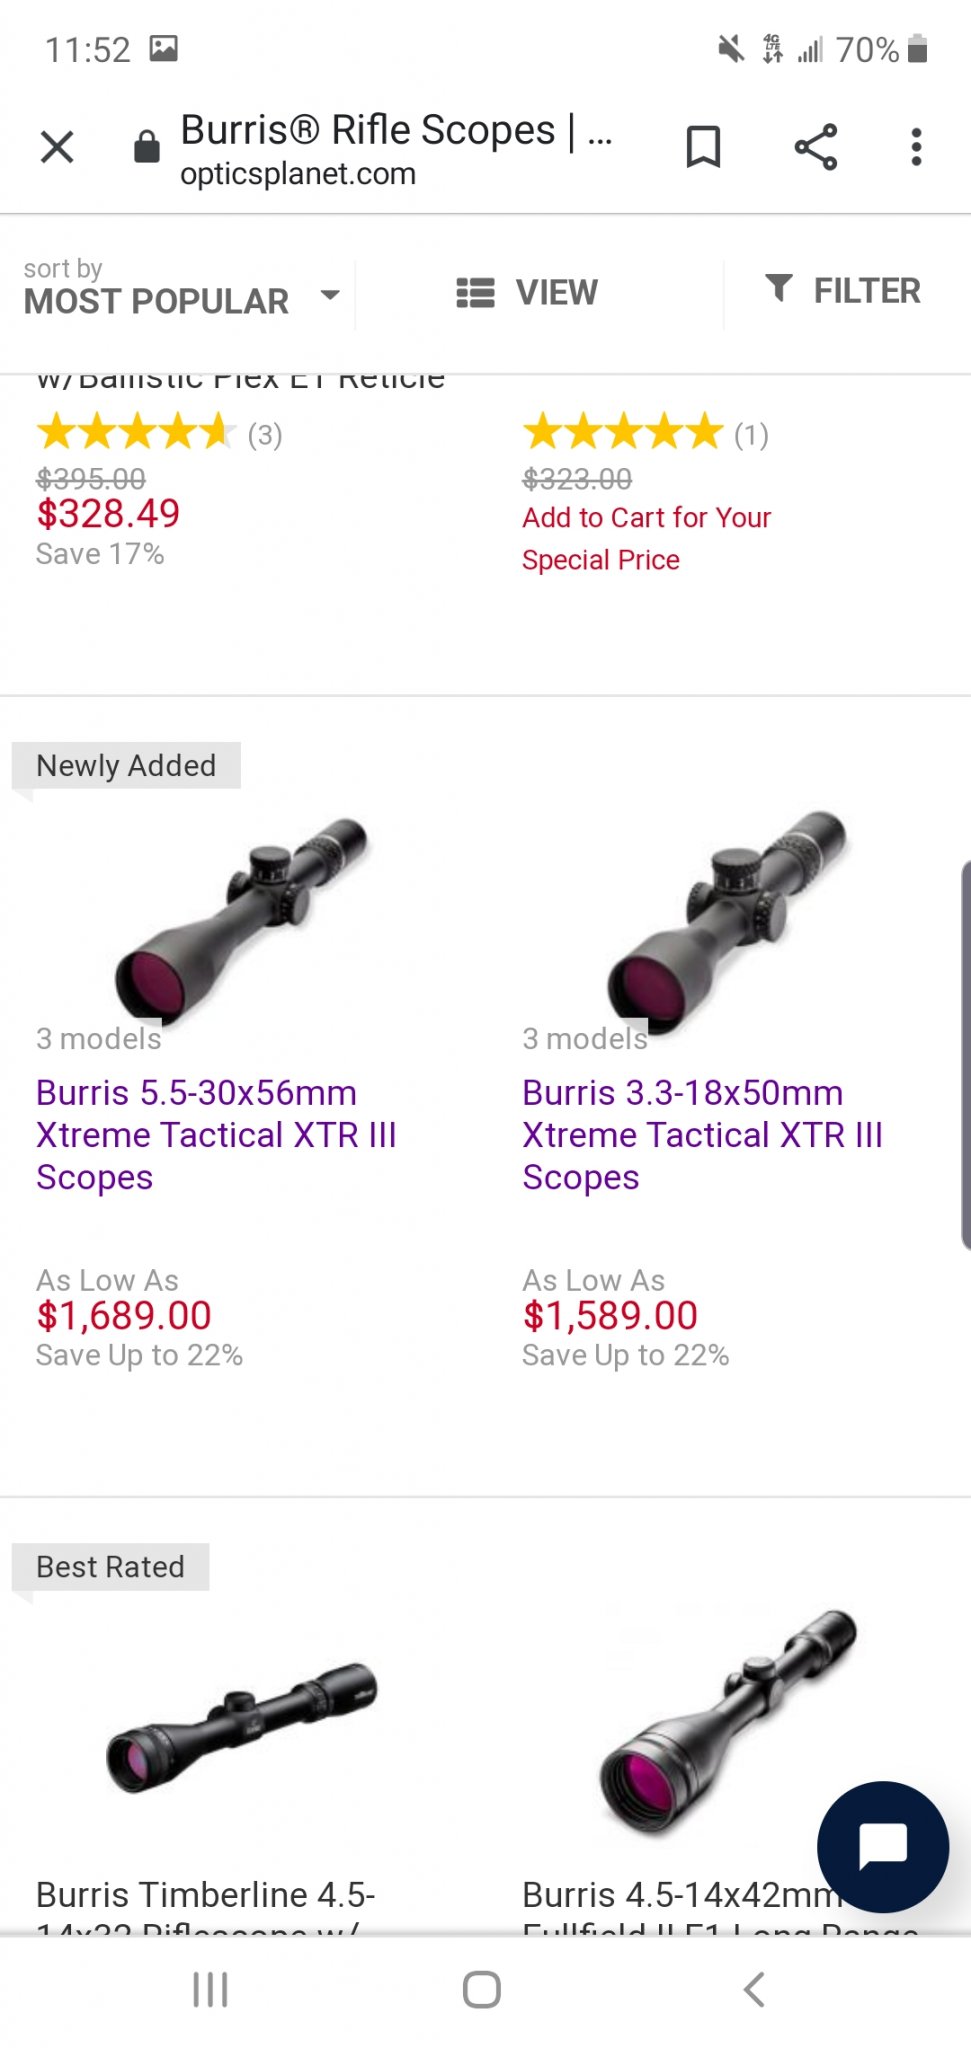Close the browser tab with X icon

57,147
